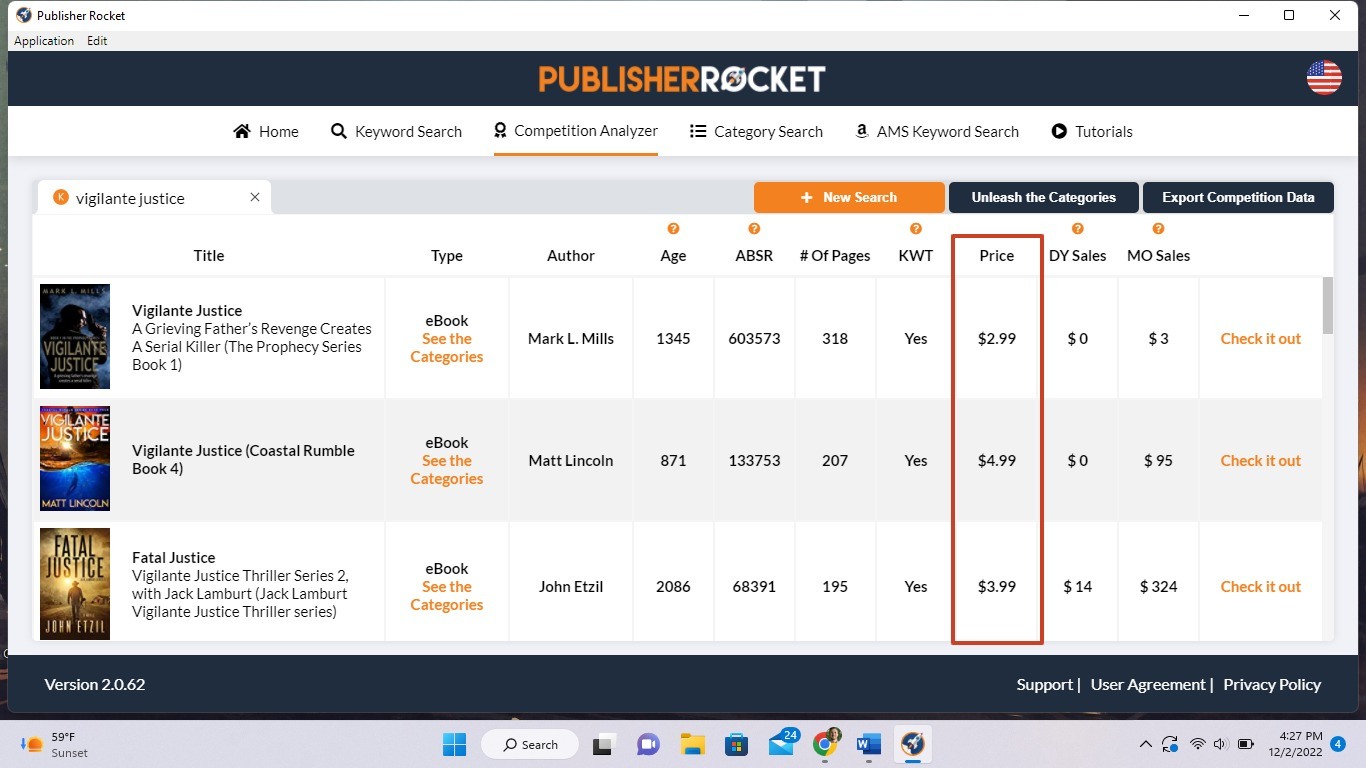
Task: Start a New Search
Action: click(849, 197)
